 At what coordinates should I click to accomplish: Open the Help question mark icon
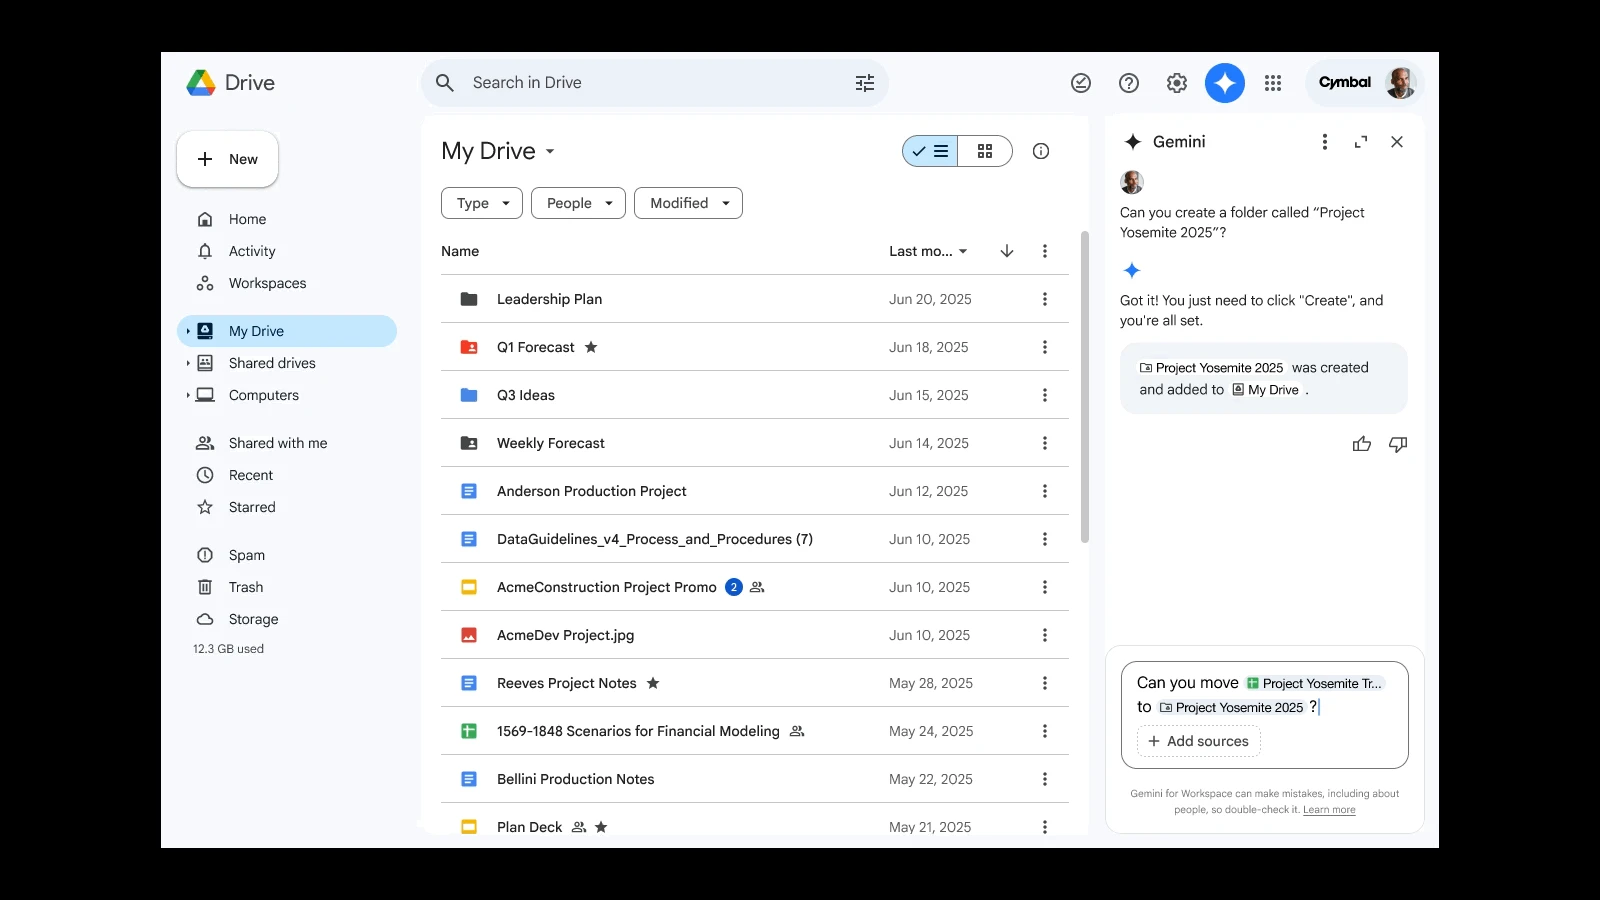click(1129, 83)
